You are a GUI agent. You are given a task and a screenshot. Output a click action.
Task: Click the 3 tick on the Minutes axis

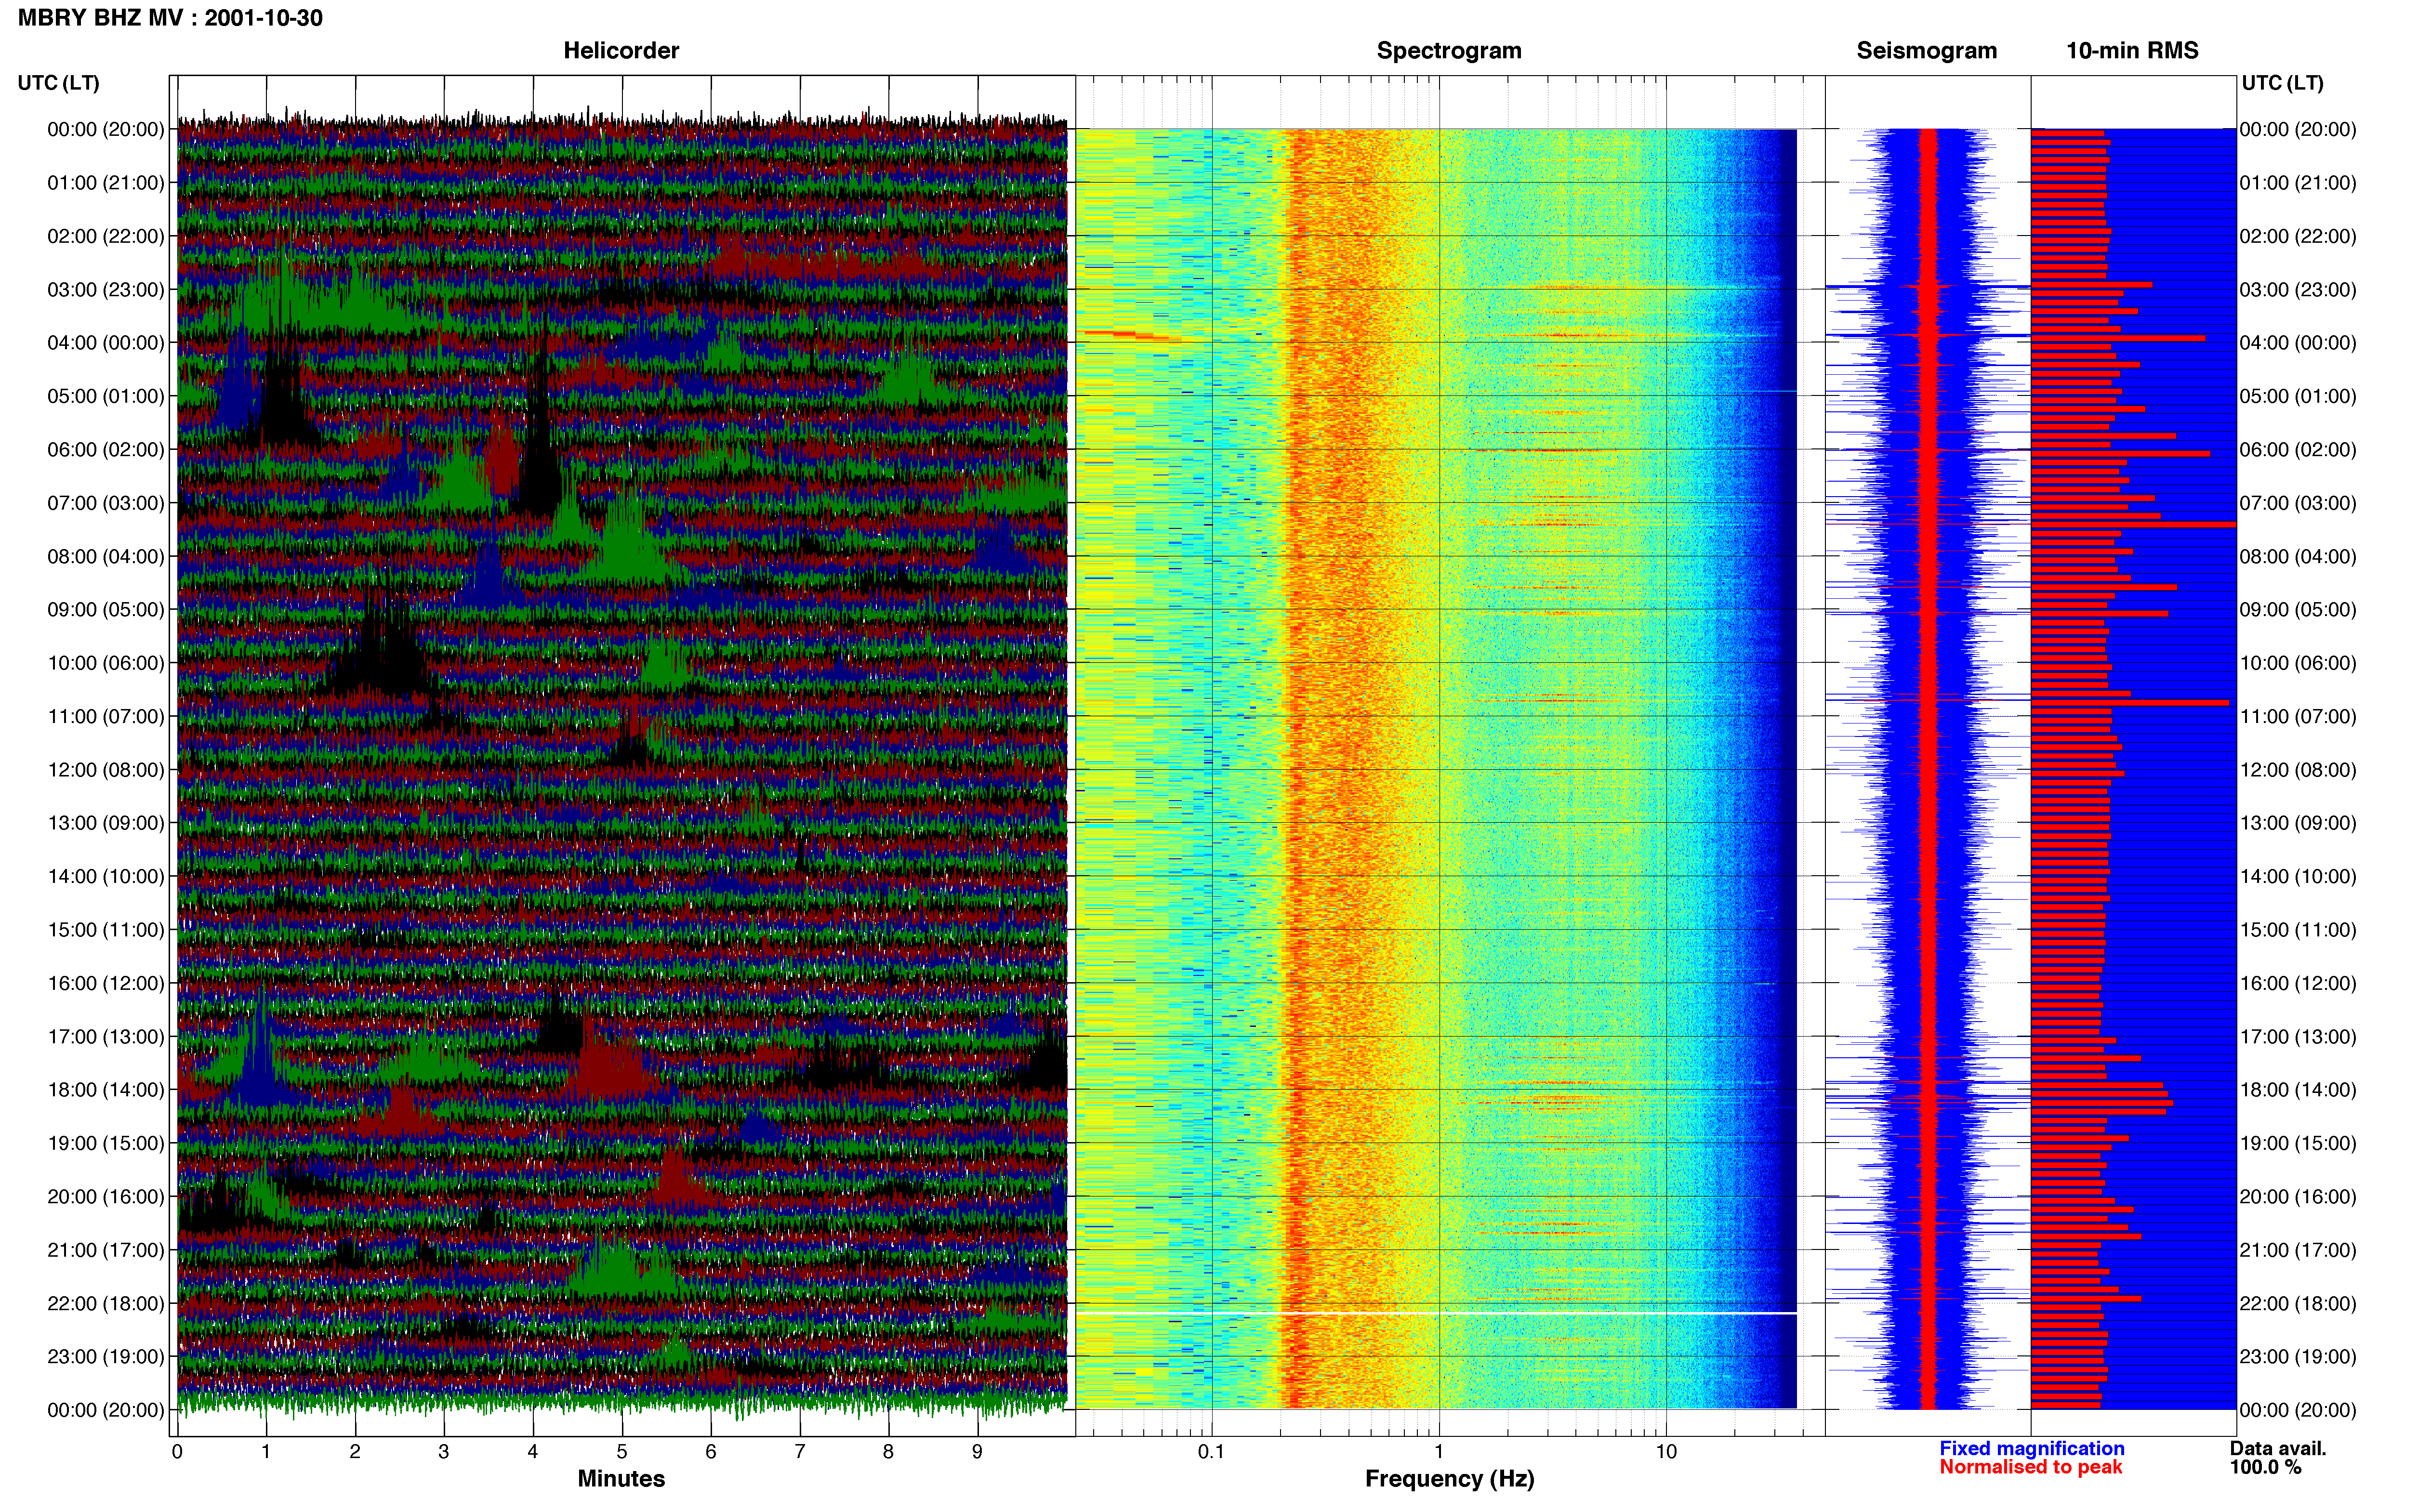point(444,1451)
